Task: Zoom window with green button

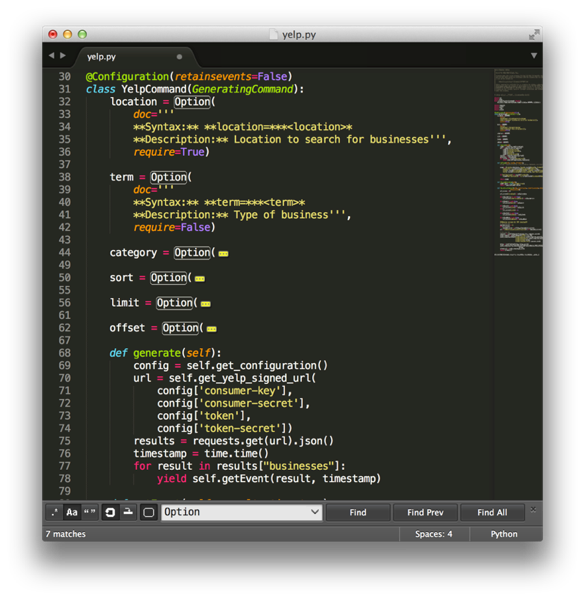Action: [82, 34]
